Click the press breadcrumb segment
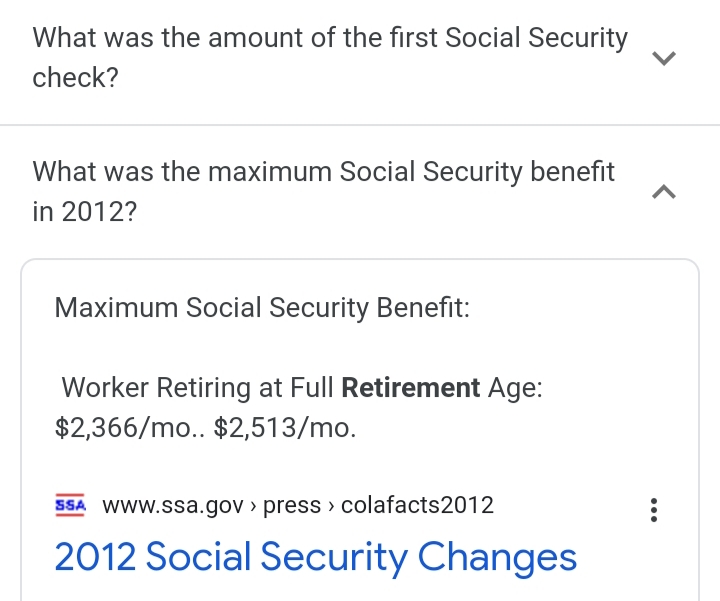This screenshot has height=601, width=720. [292, 505]
